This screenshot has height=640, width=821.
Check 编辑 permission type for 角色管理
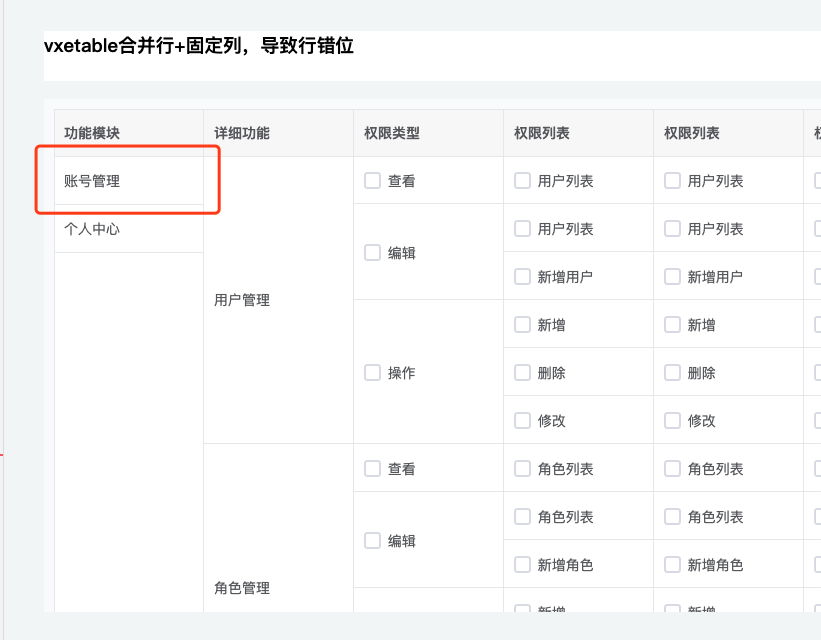[372, 540]
